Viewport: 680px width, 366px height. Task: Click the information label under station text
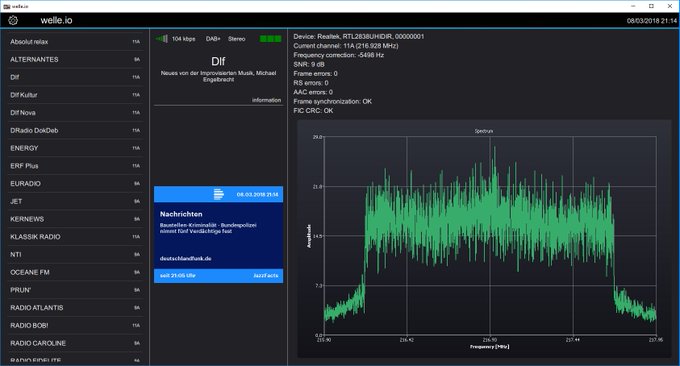[x=266, y=100]
